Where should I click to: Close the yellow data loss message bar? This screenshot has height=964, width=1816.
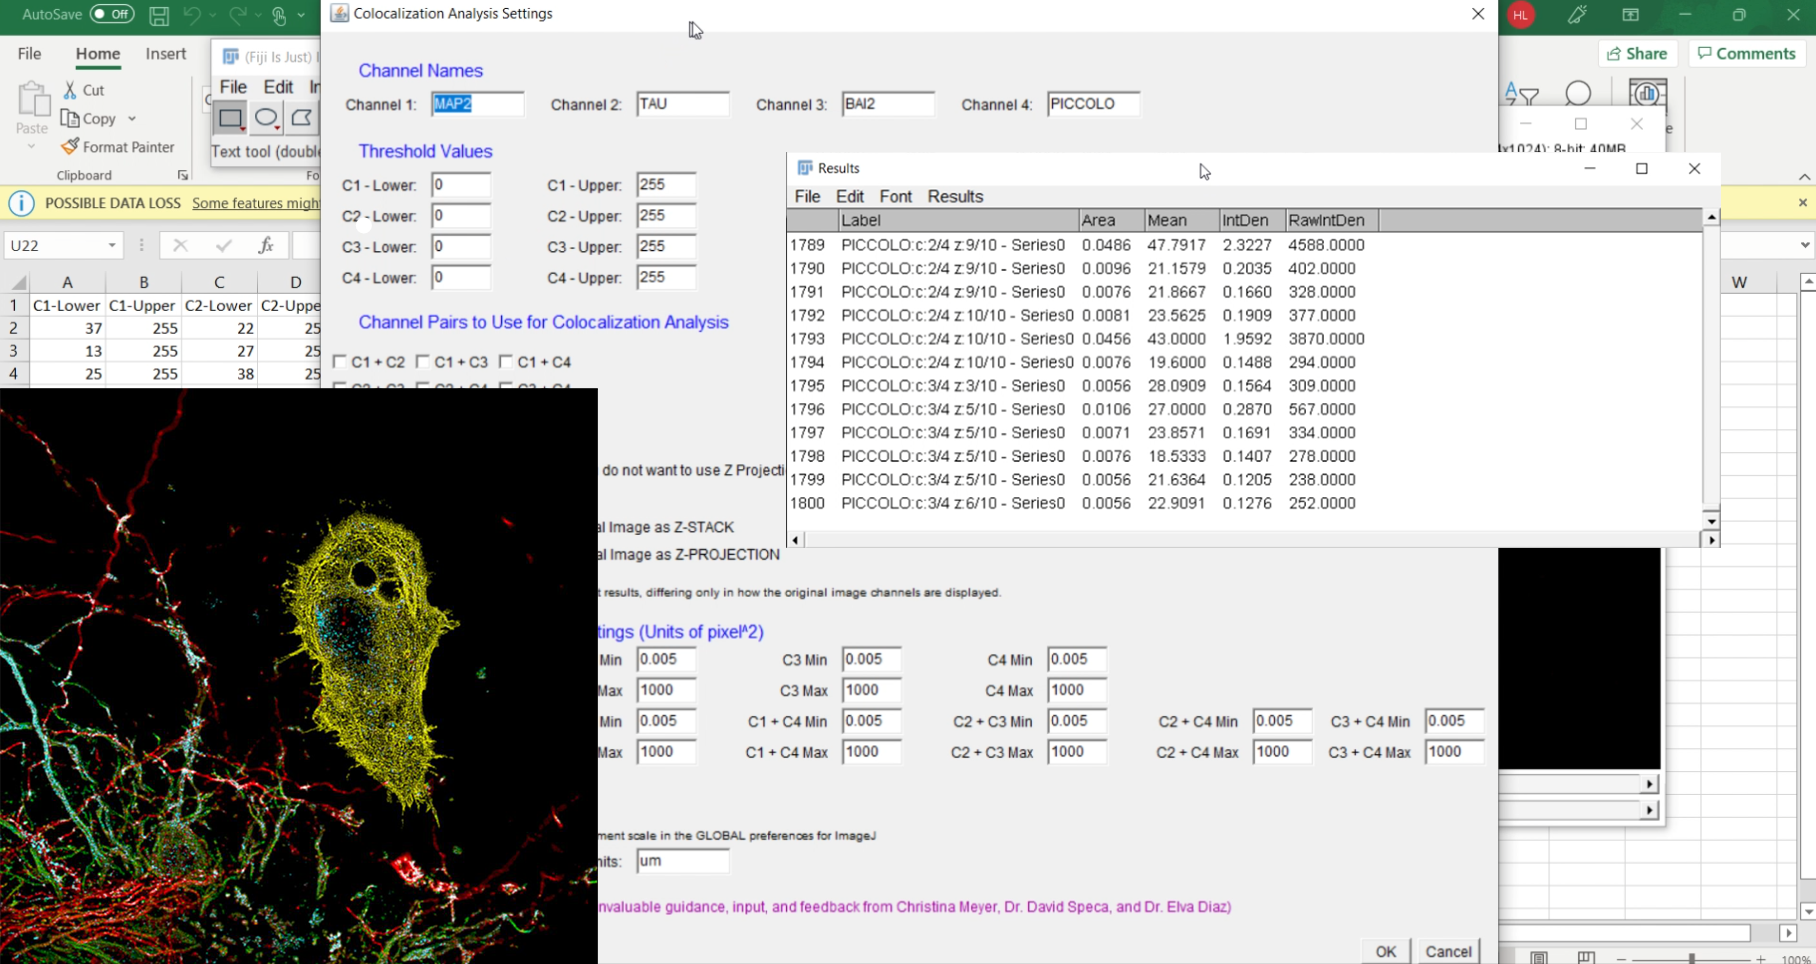(x=1803, y=203)
